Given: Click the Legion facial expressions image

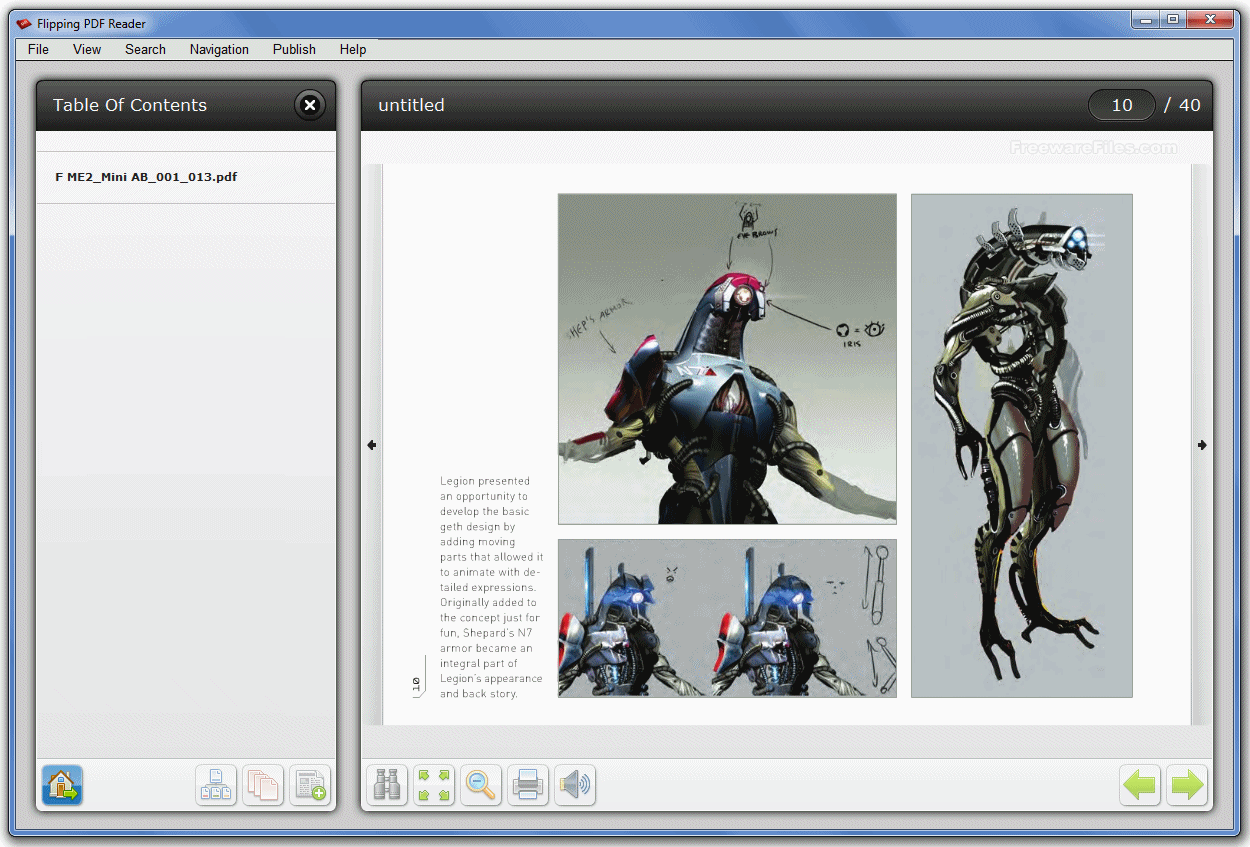Looking at the screenshot, I should click(727, 618).
